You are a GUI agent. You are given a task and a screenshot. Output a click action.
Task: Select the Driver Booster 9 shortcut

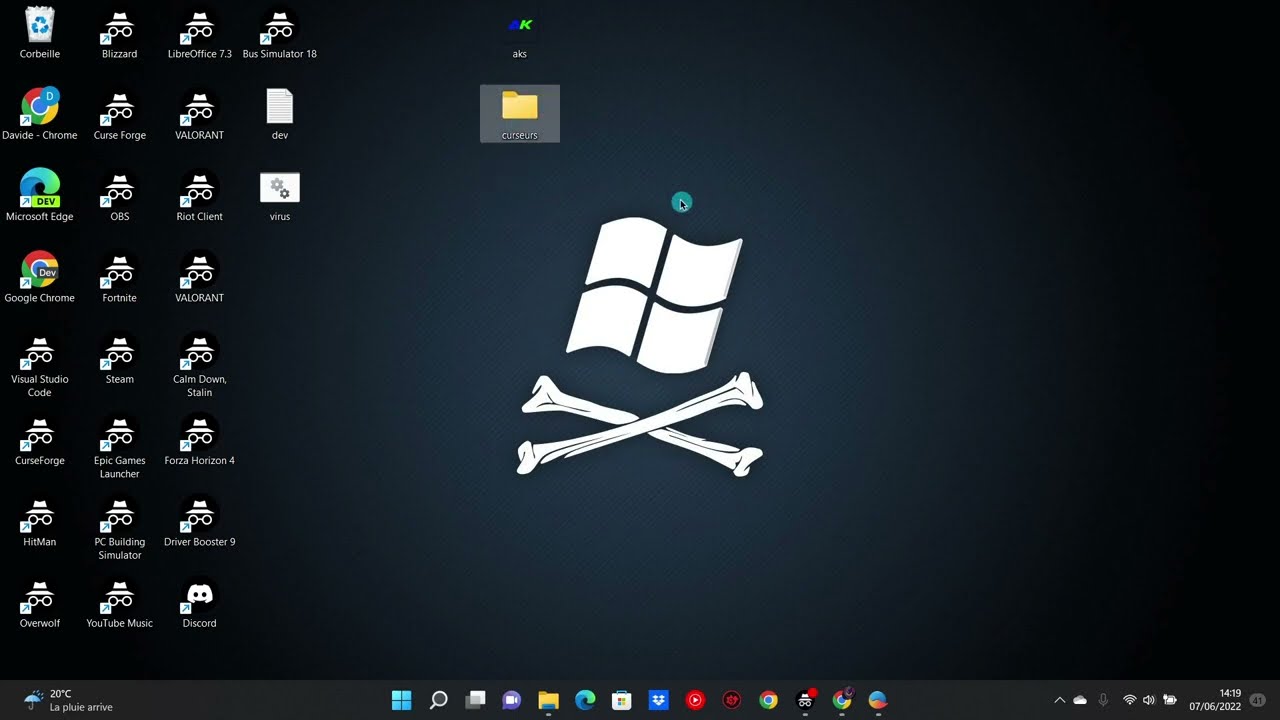199,521
